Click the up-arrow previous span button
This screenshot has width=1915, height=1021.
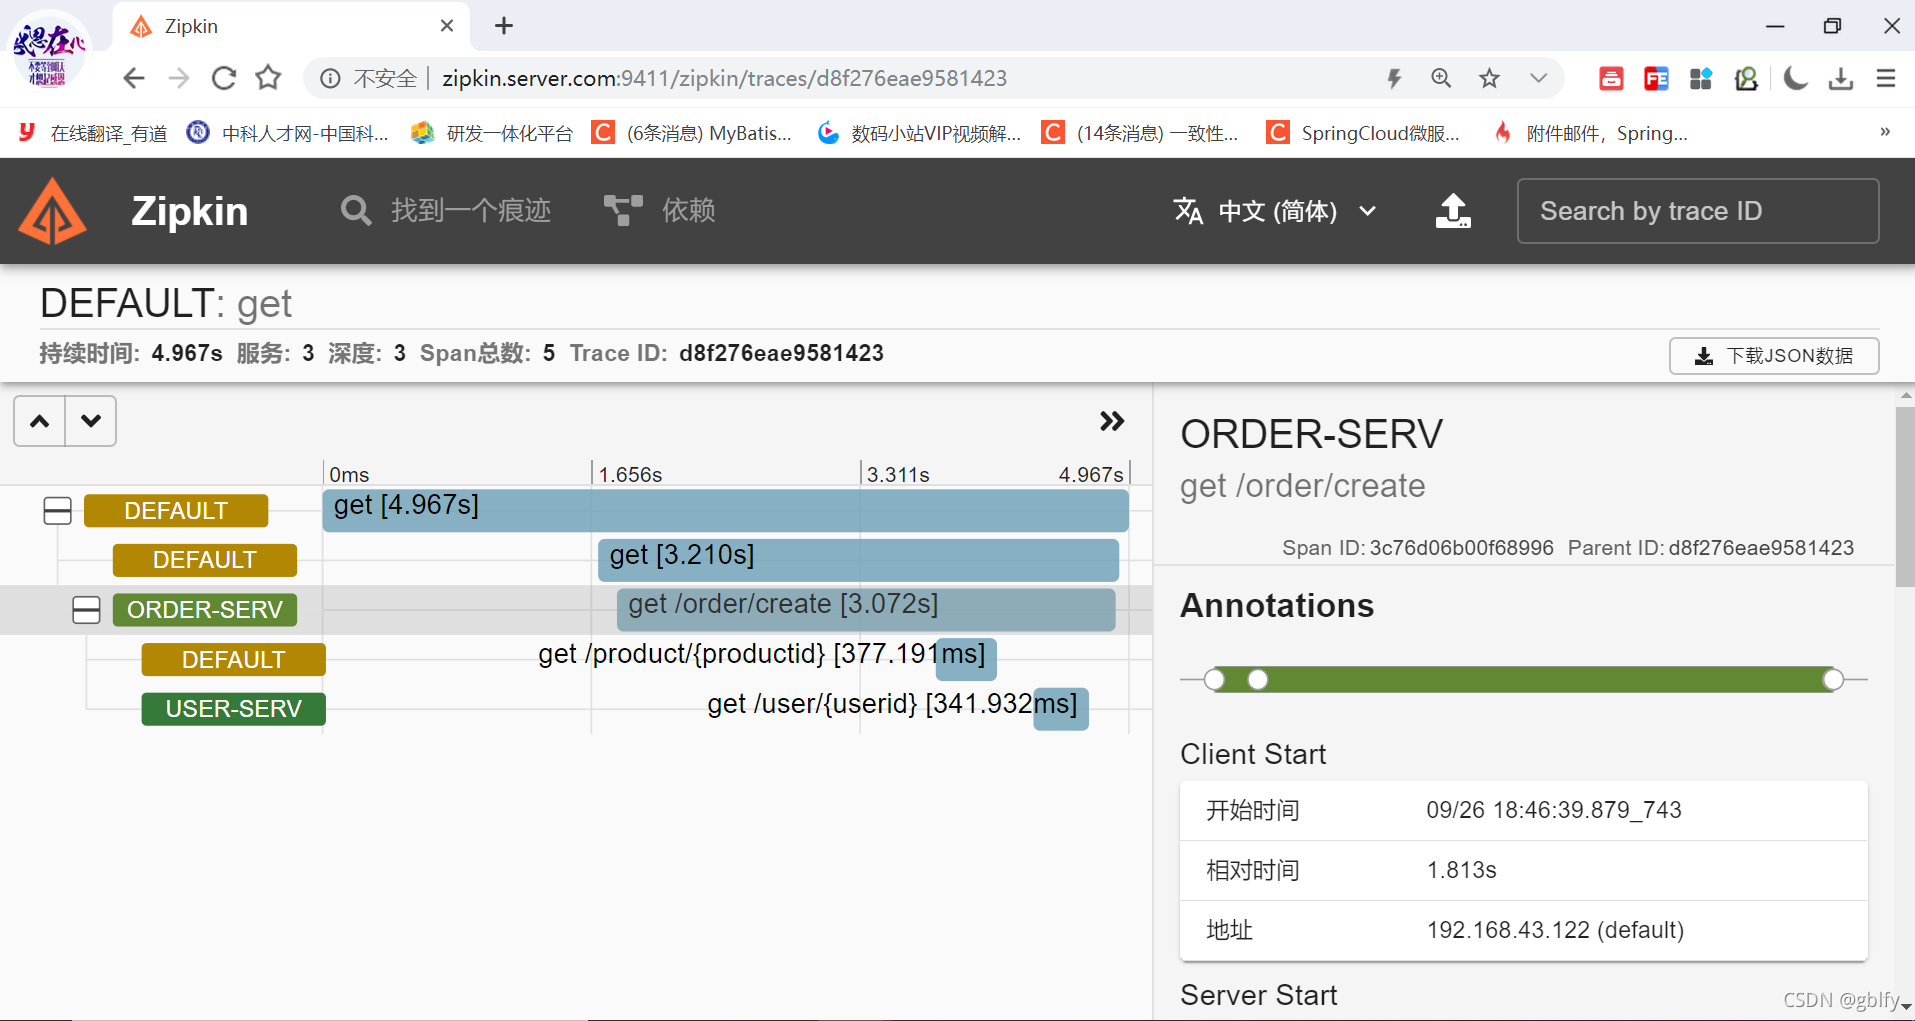(x=40, y=421)
